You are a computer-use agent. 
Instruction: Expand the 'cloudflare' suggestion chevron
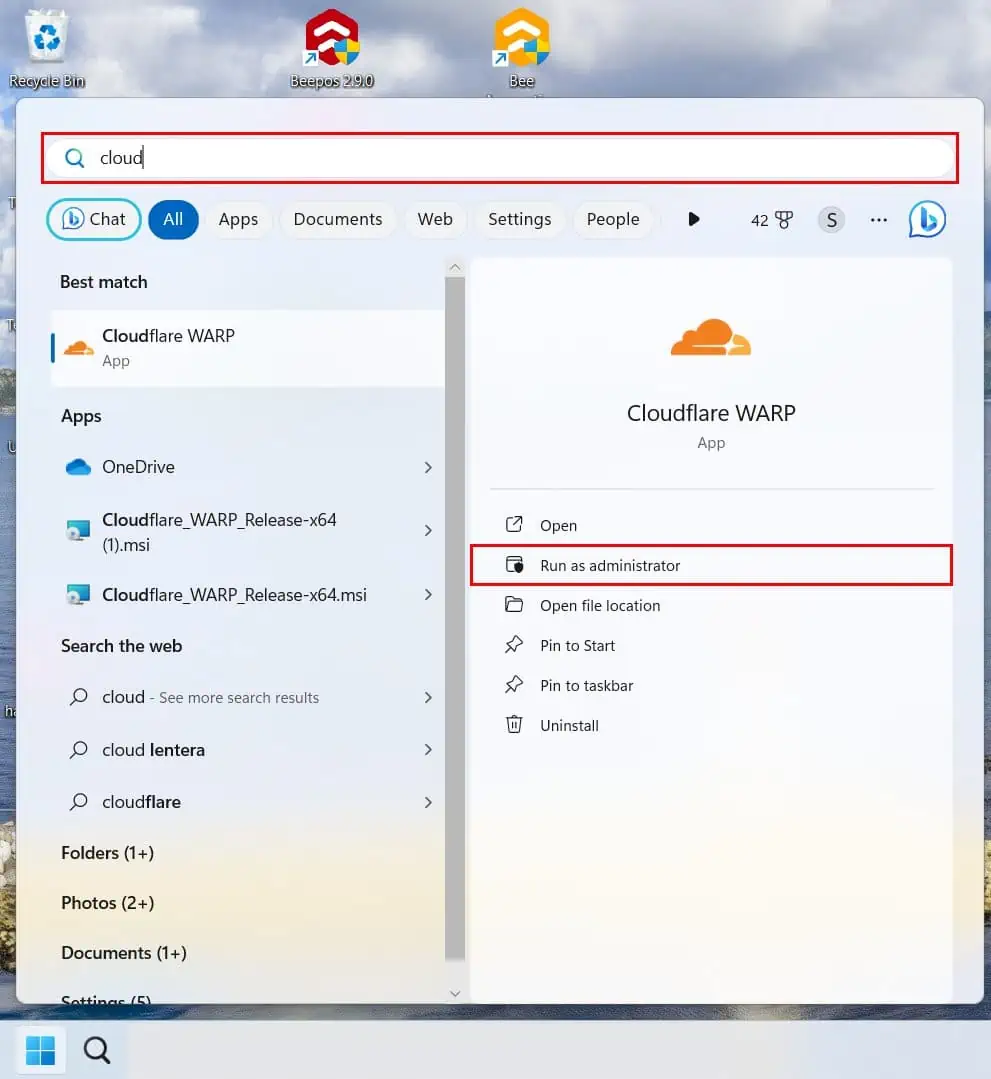click(x=428, y=802)
